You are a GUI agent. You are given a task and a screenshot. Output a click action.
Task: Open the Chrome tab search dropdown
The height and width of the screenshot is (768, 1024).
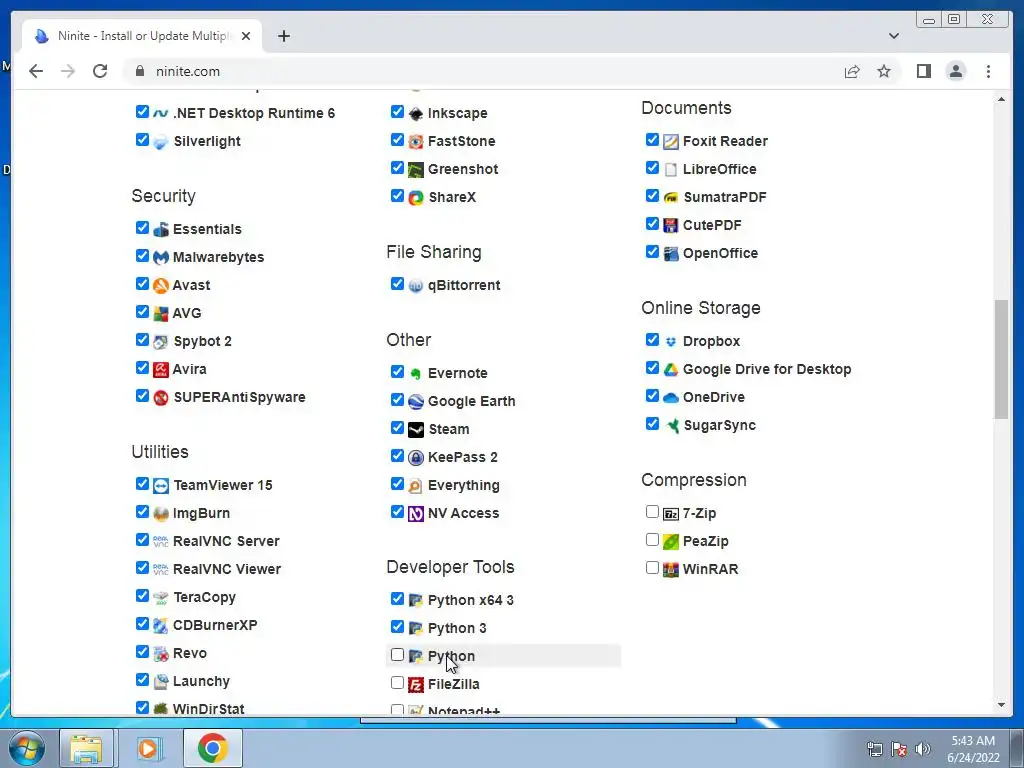click(x=893, y=36)
